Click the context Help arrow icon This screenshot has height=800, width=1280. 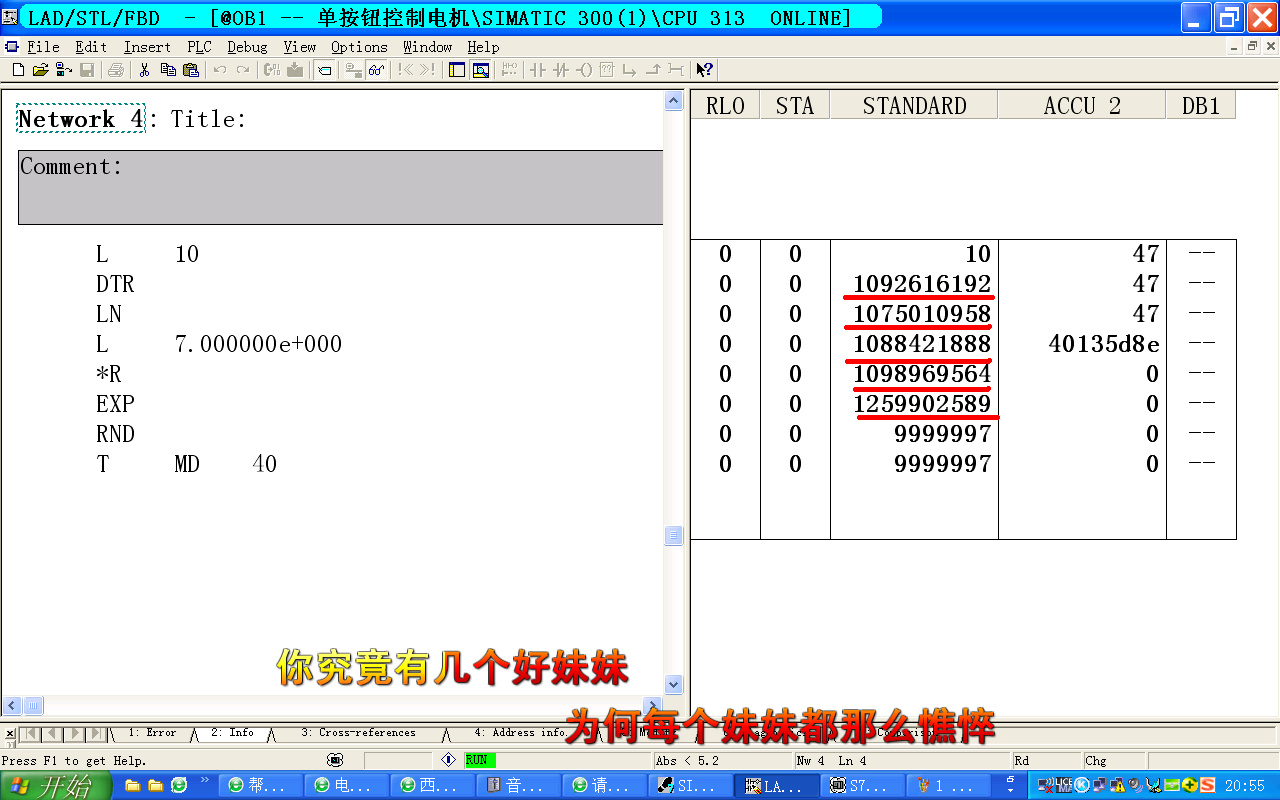(705, 70)
